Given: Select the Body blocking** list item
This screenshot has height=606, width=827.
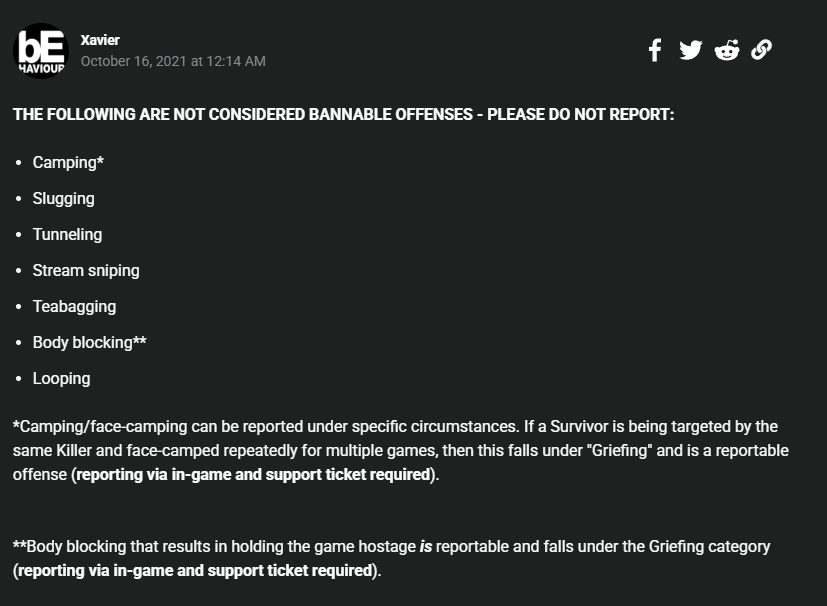Looking at the screenshot, I should (x=90, y=342).
